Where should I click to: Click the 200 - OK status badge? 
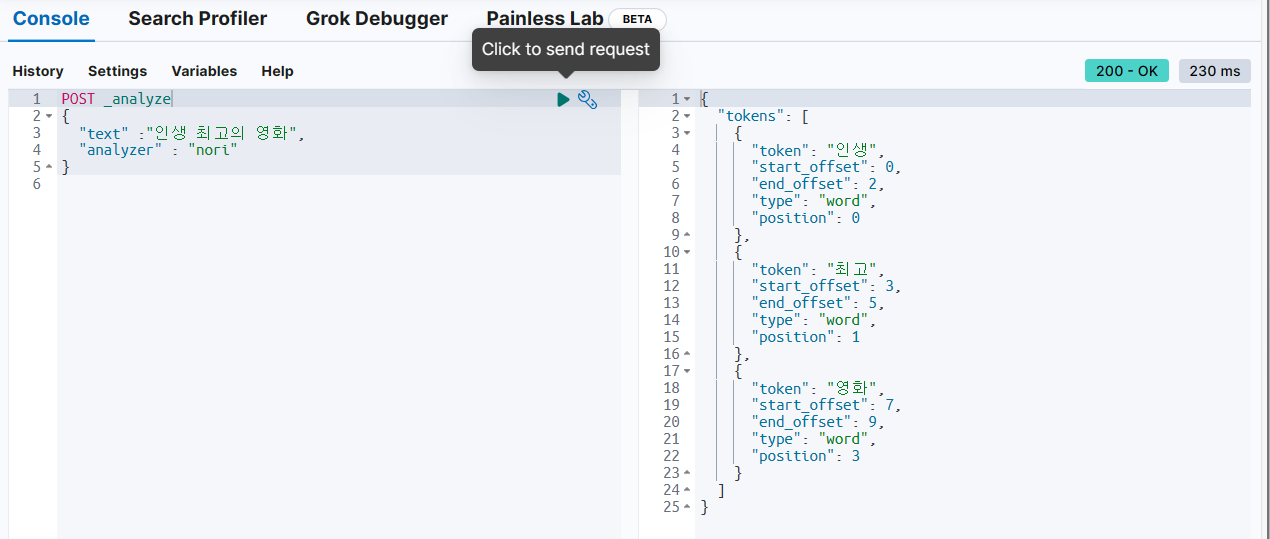coord(1127,71)
